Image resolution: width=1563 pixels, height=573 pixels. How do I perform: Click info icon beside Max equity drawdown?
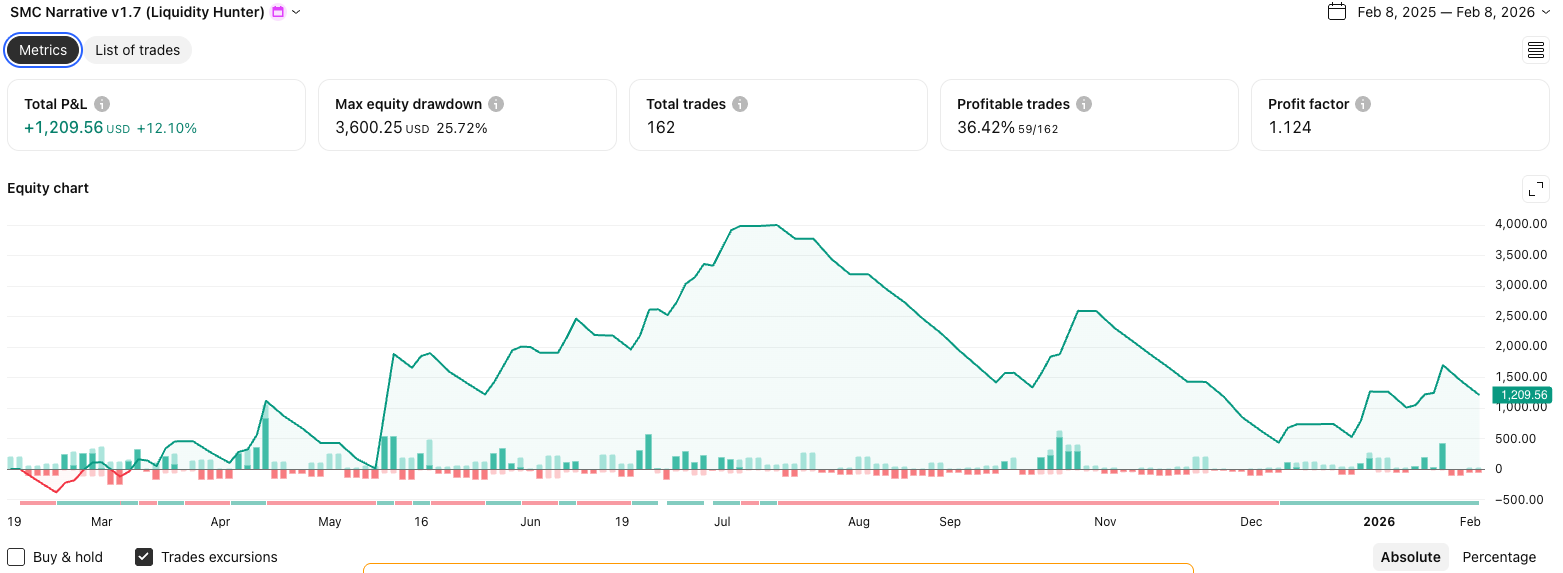(496, 104)
